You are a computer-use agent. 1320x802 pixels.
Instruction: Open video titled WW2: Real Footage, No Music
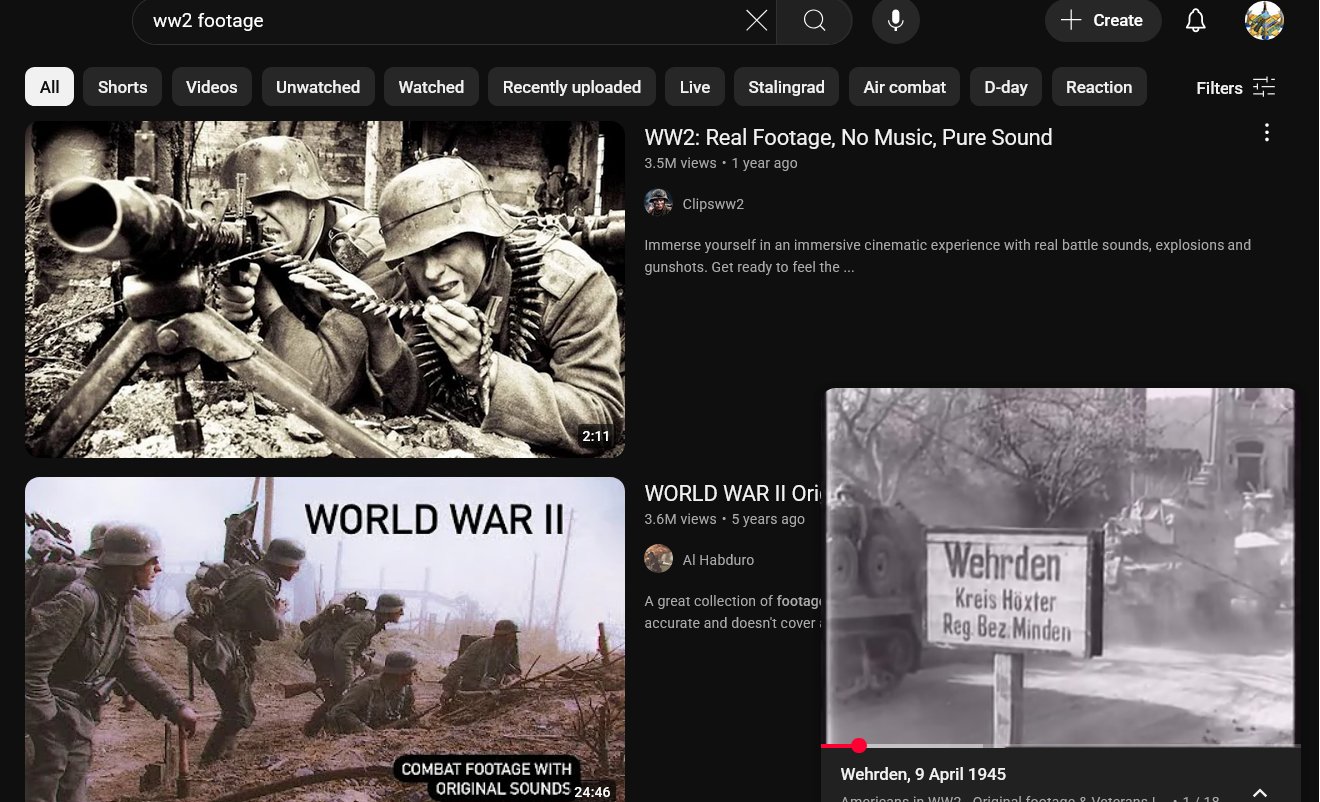point(848,138)
